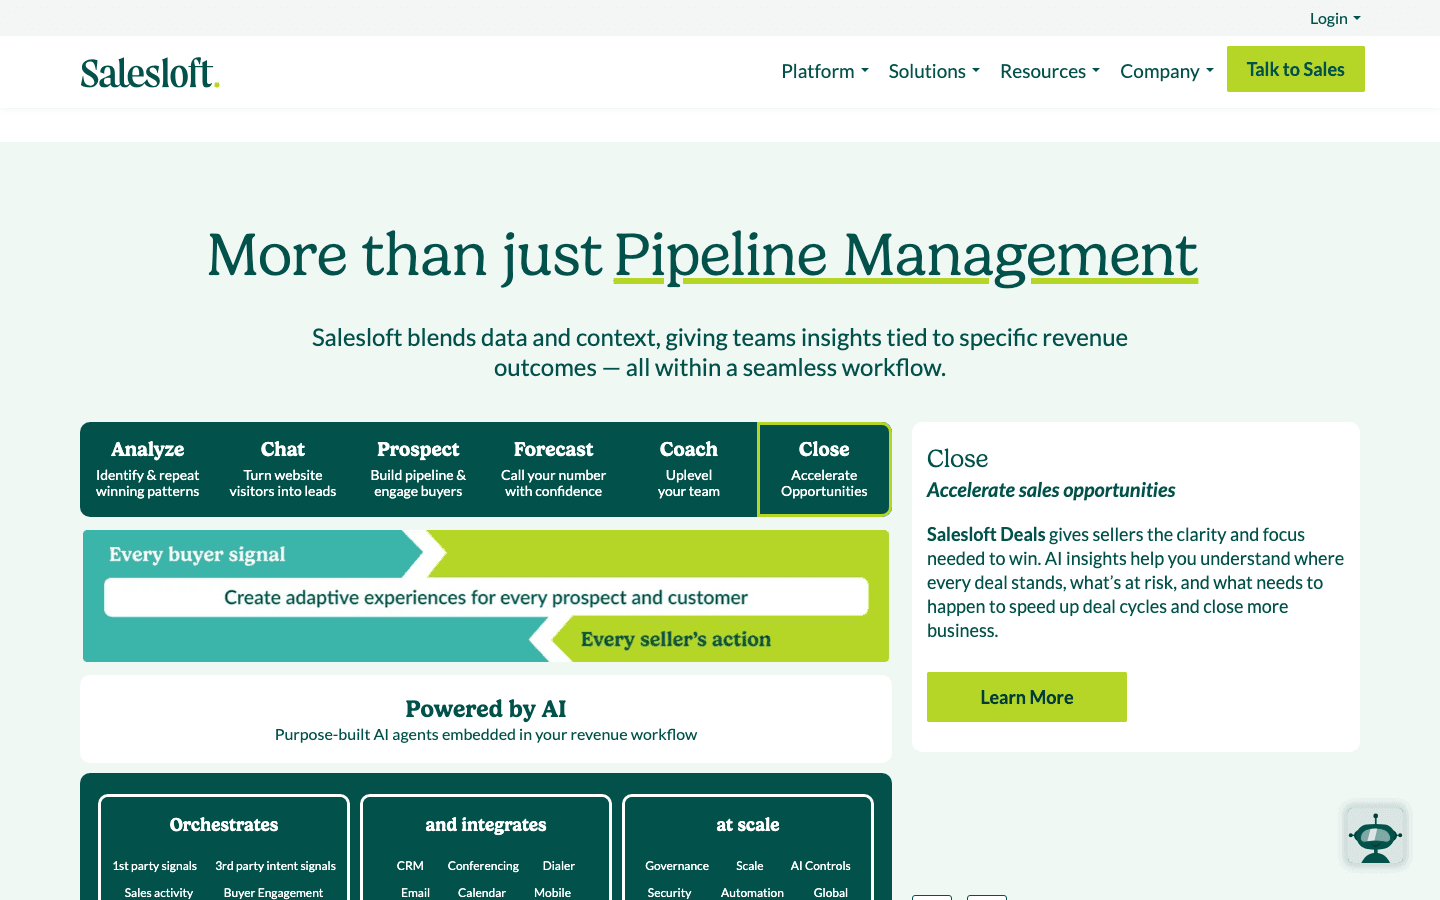Click the Scale label under 'at scale'
1440x900 pixels.
point(750,866)
